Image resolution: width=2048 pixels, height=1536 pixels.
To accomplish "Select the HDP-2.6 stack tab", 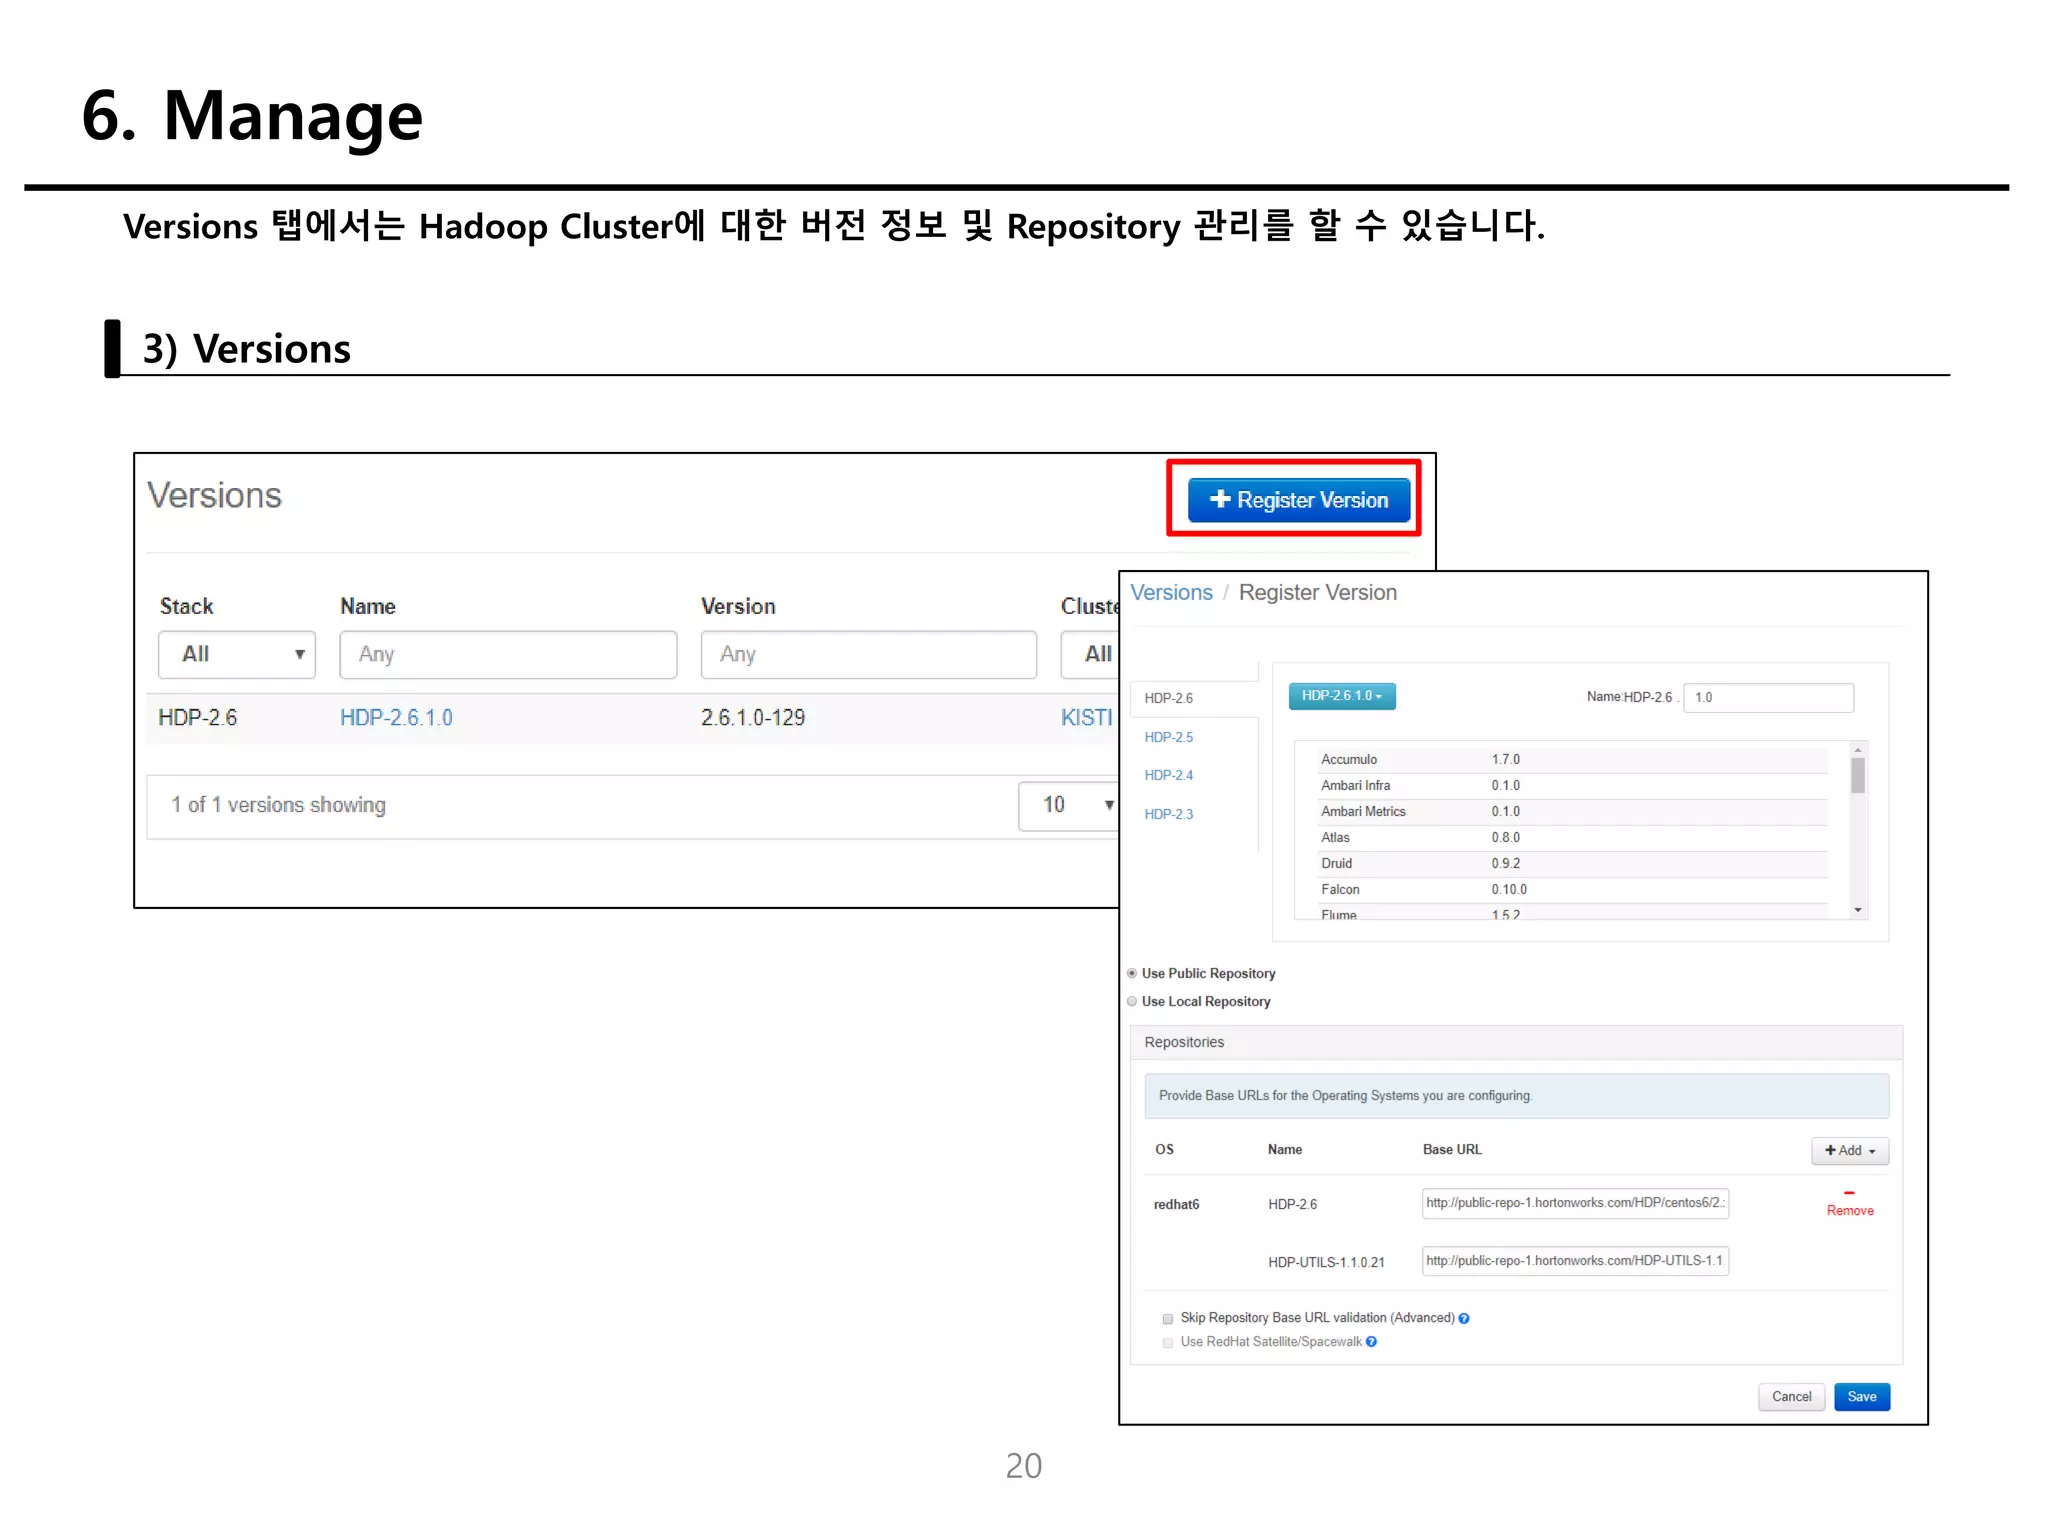I will tap(1193, 698).
